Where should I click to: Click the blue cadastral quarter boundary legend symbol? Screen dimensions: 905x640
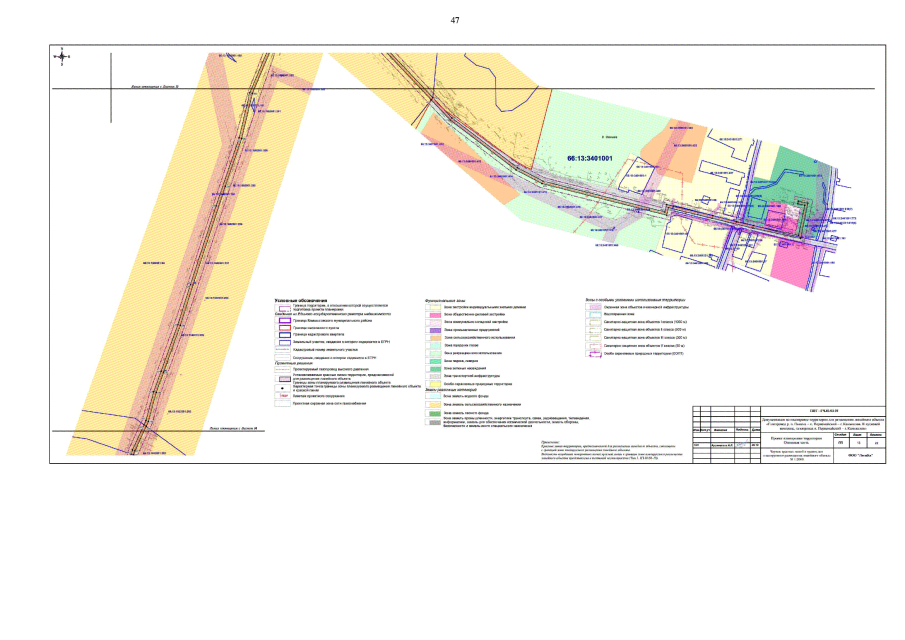tap(284, 334)
